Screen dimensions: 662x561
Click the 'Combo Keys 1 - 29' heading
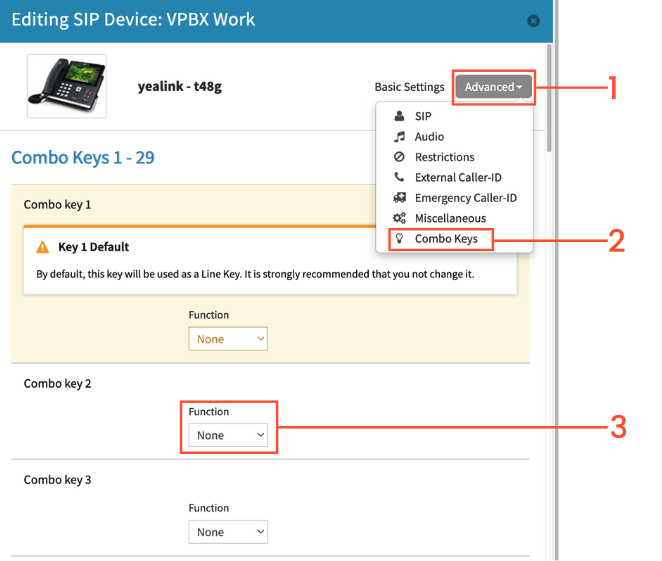83,157
